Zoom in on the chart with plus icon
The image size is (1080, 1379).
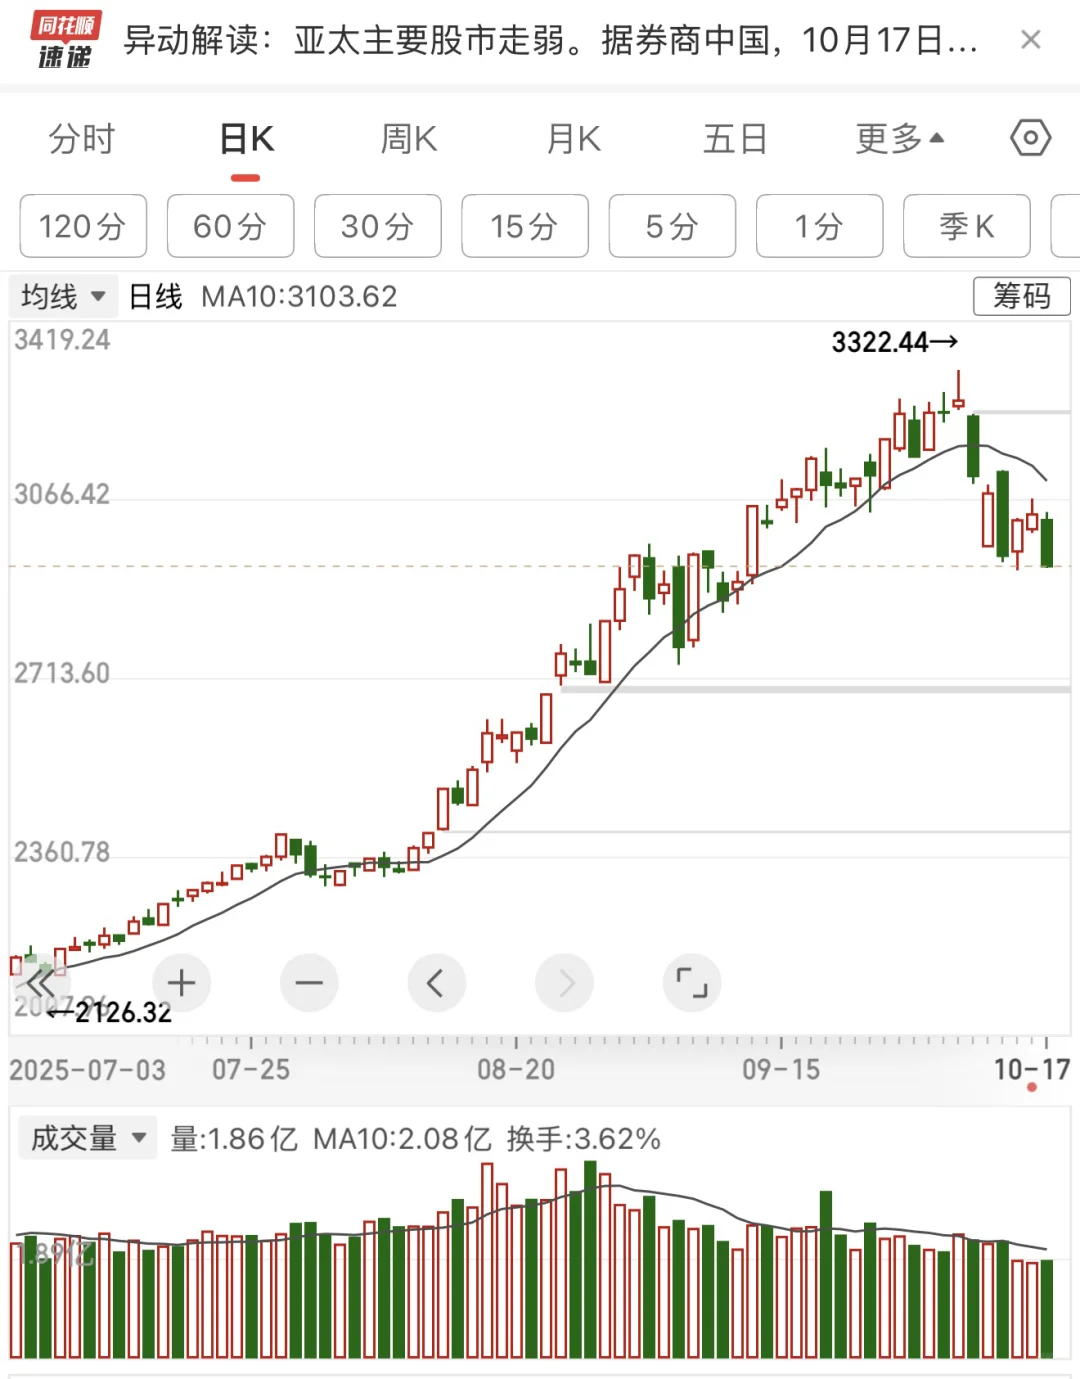[181, 983]
